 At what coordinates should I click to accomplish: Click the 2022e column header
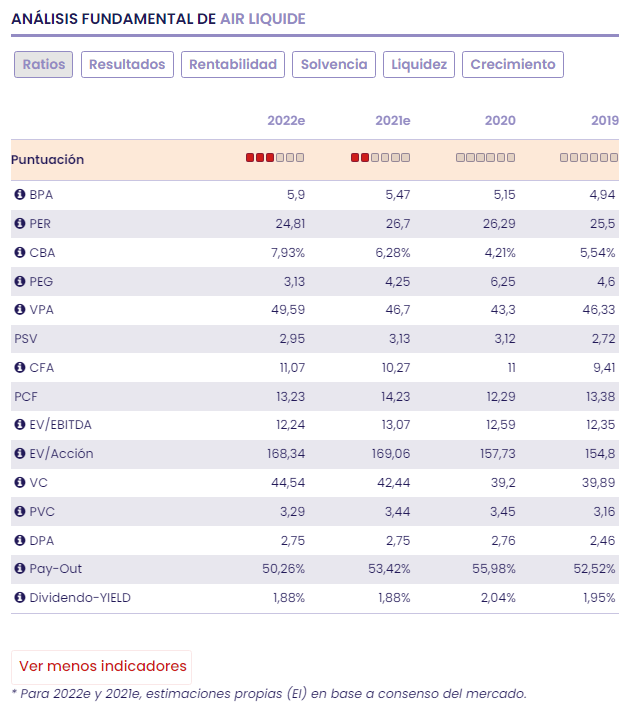(x=285, y=121)
